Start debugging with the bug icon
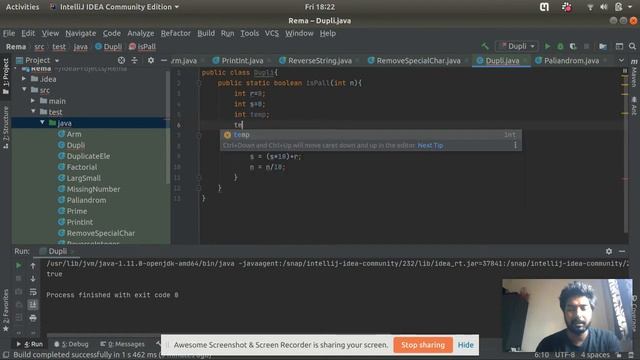 click(x=560, y=46)
